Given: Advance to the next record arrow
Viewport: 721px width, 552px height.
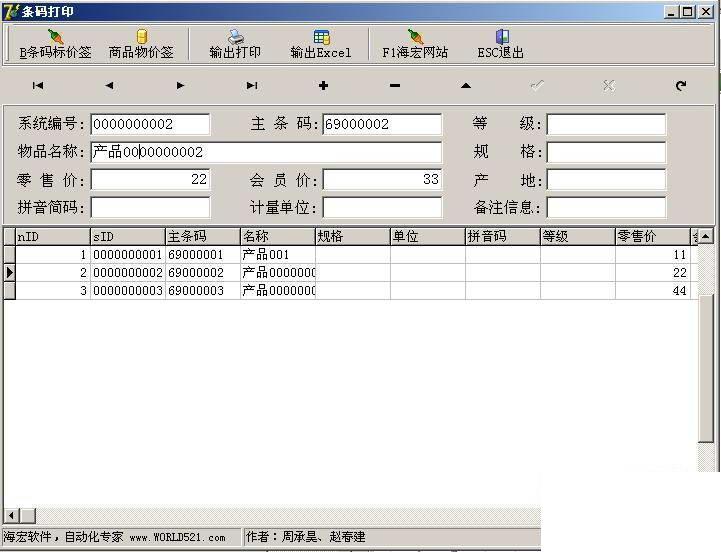Looking at the screenshot, I should [180, 86].
